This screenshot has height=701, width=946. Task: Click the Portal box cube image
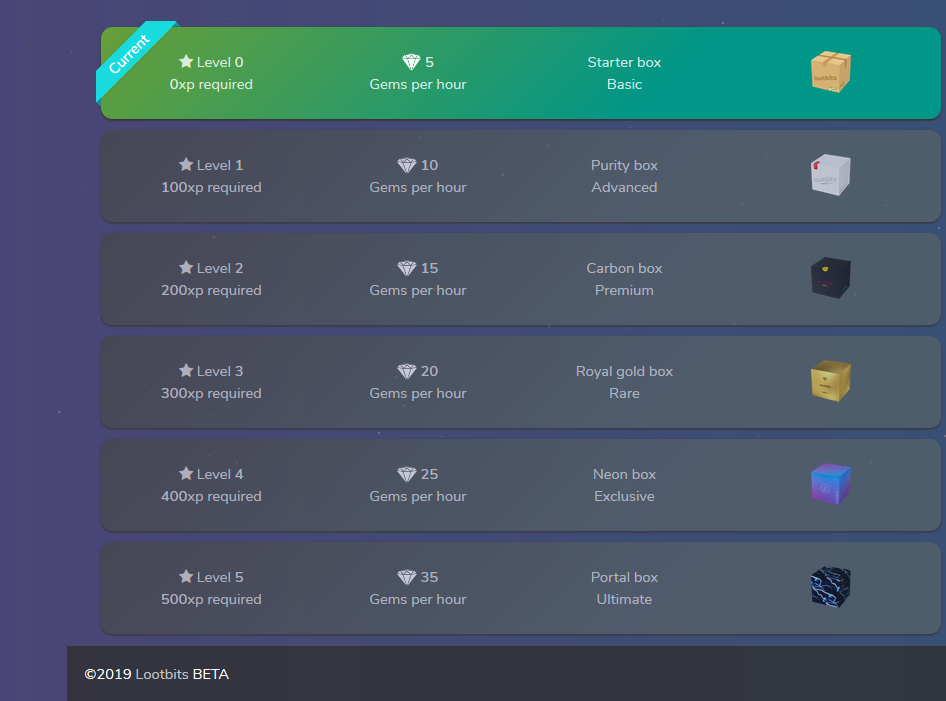tap(829, 587)
